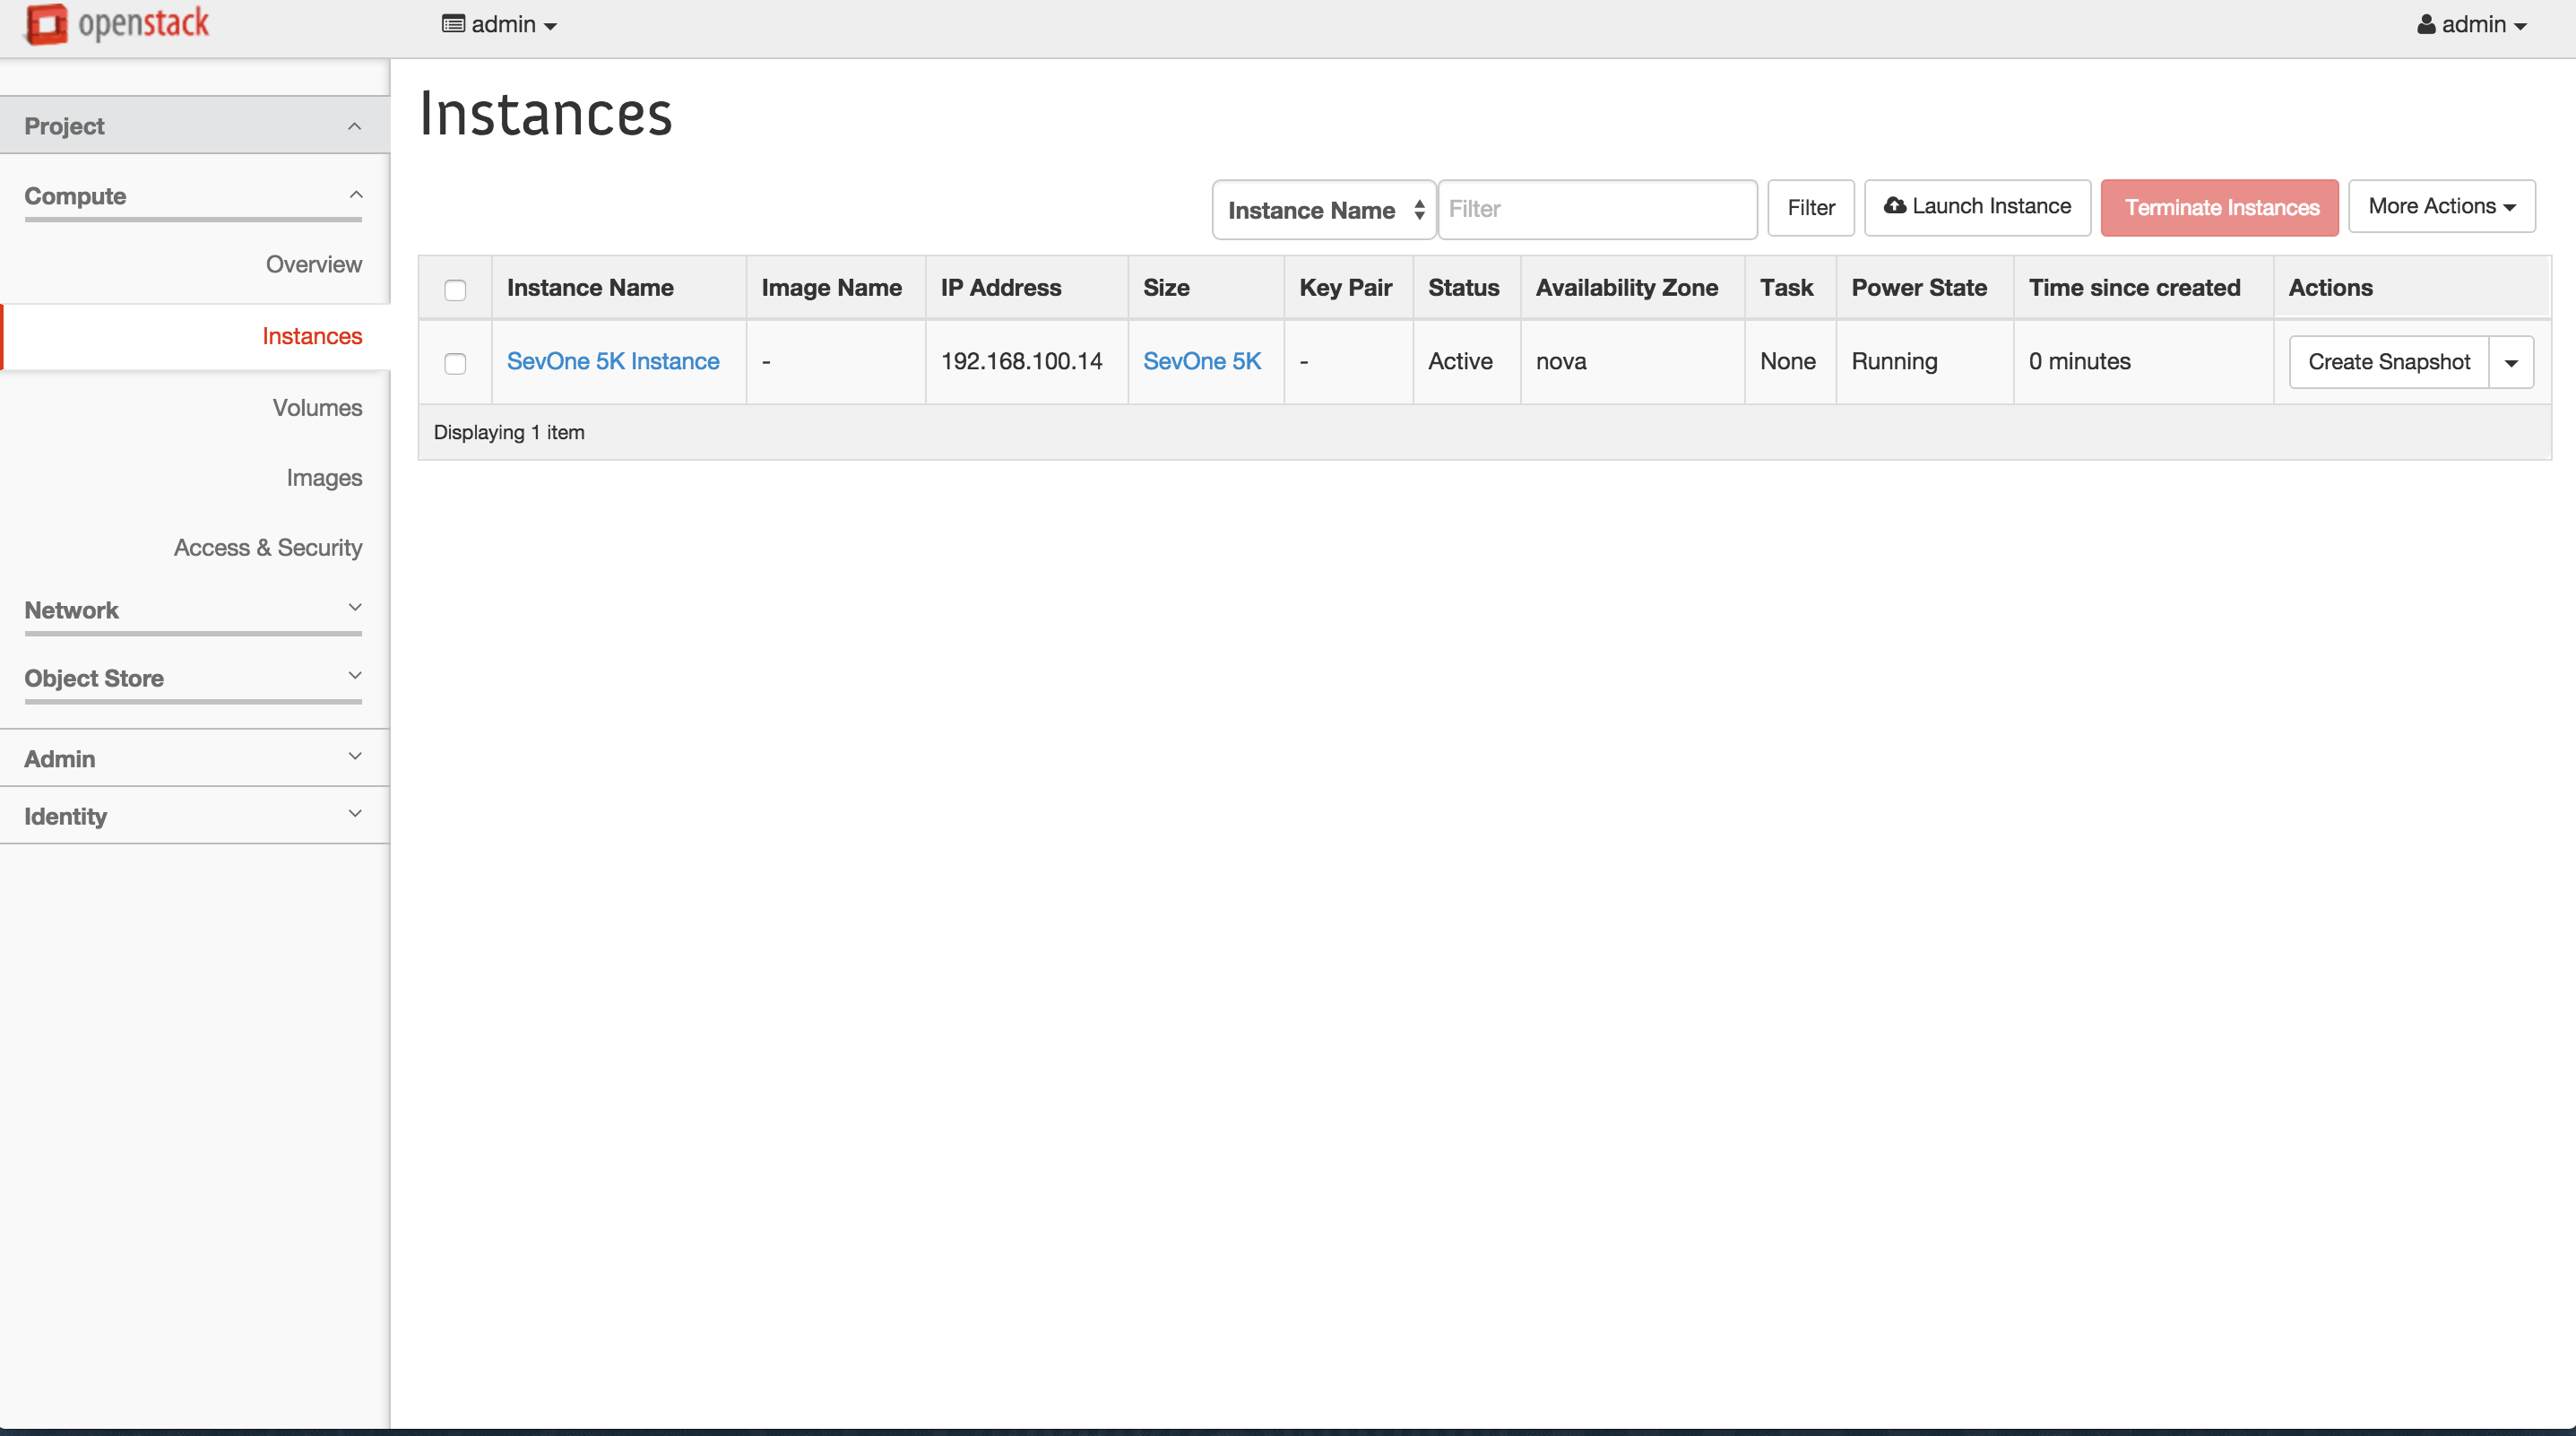Expand the Object Store section

click(193, 676)
